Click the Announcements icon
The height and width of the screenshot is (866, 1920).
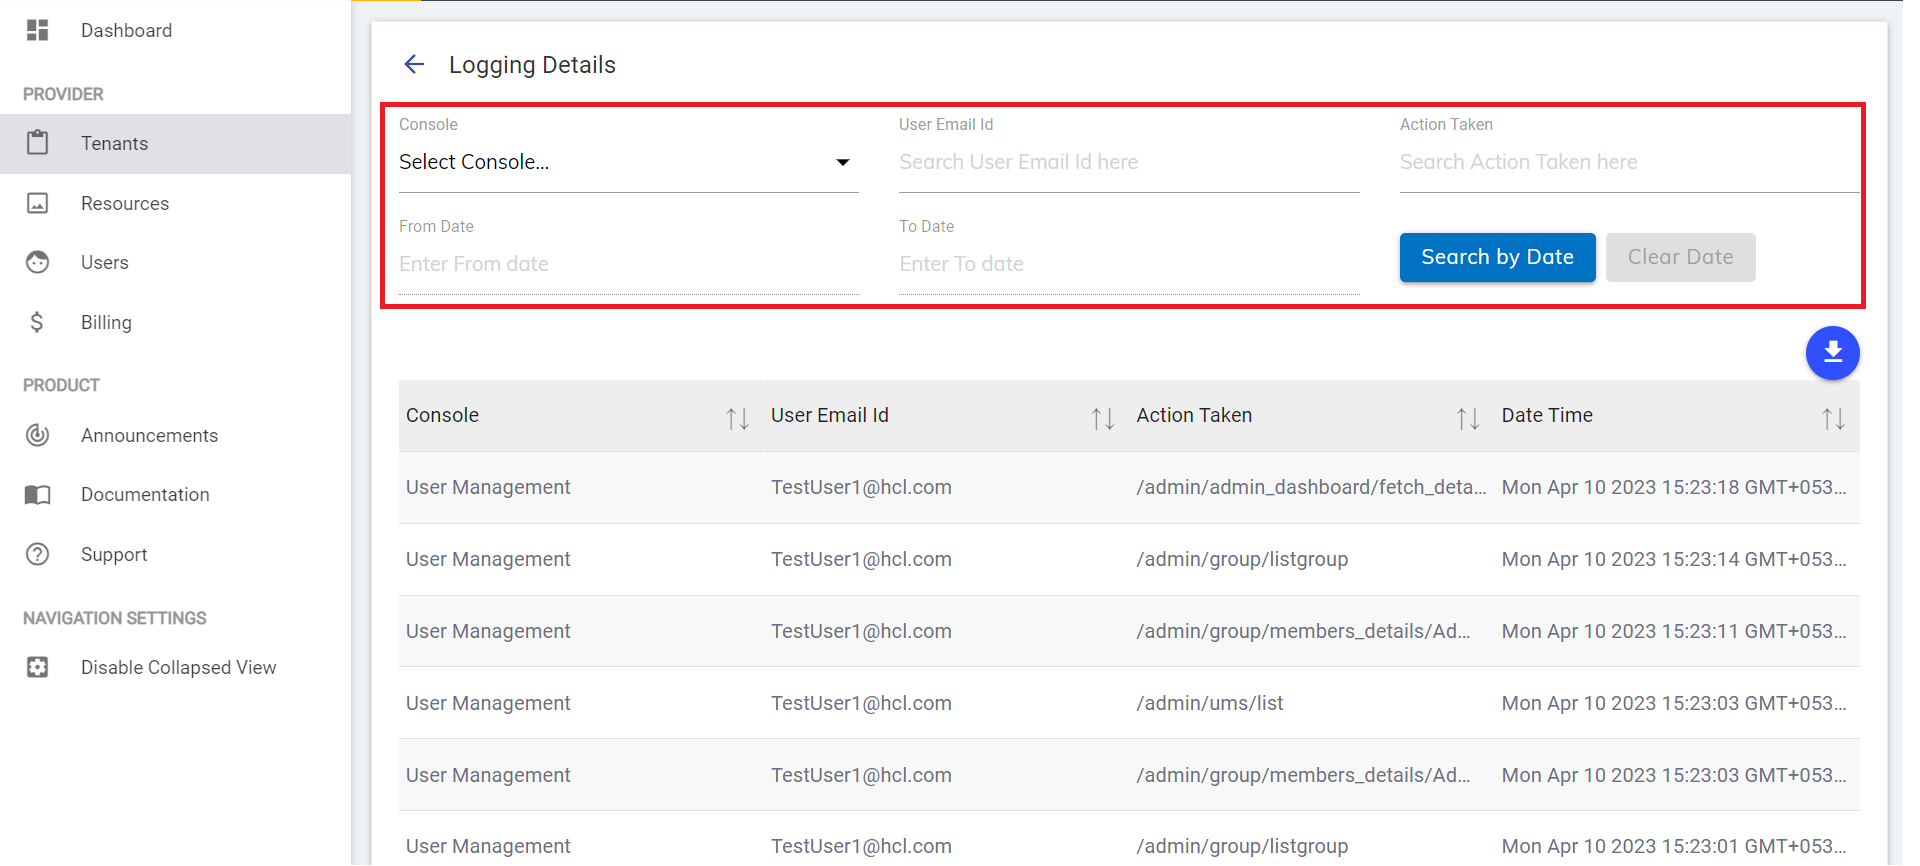[37, 435]
